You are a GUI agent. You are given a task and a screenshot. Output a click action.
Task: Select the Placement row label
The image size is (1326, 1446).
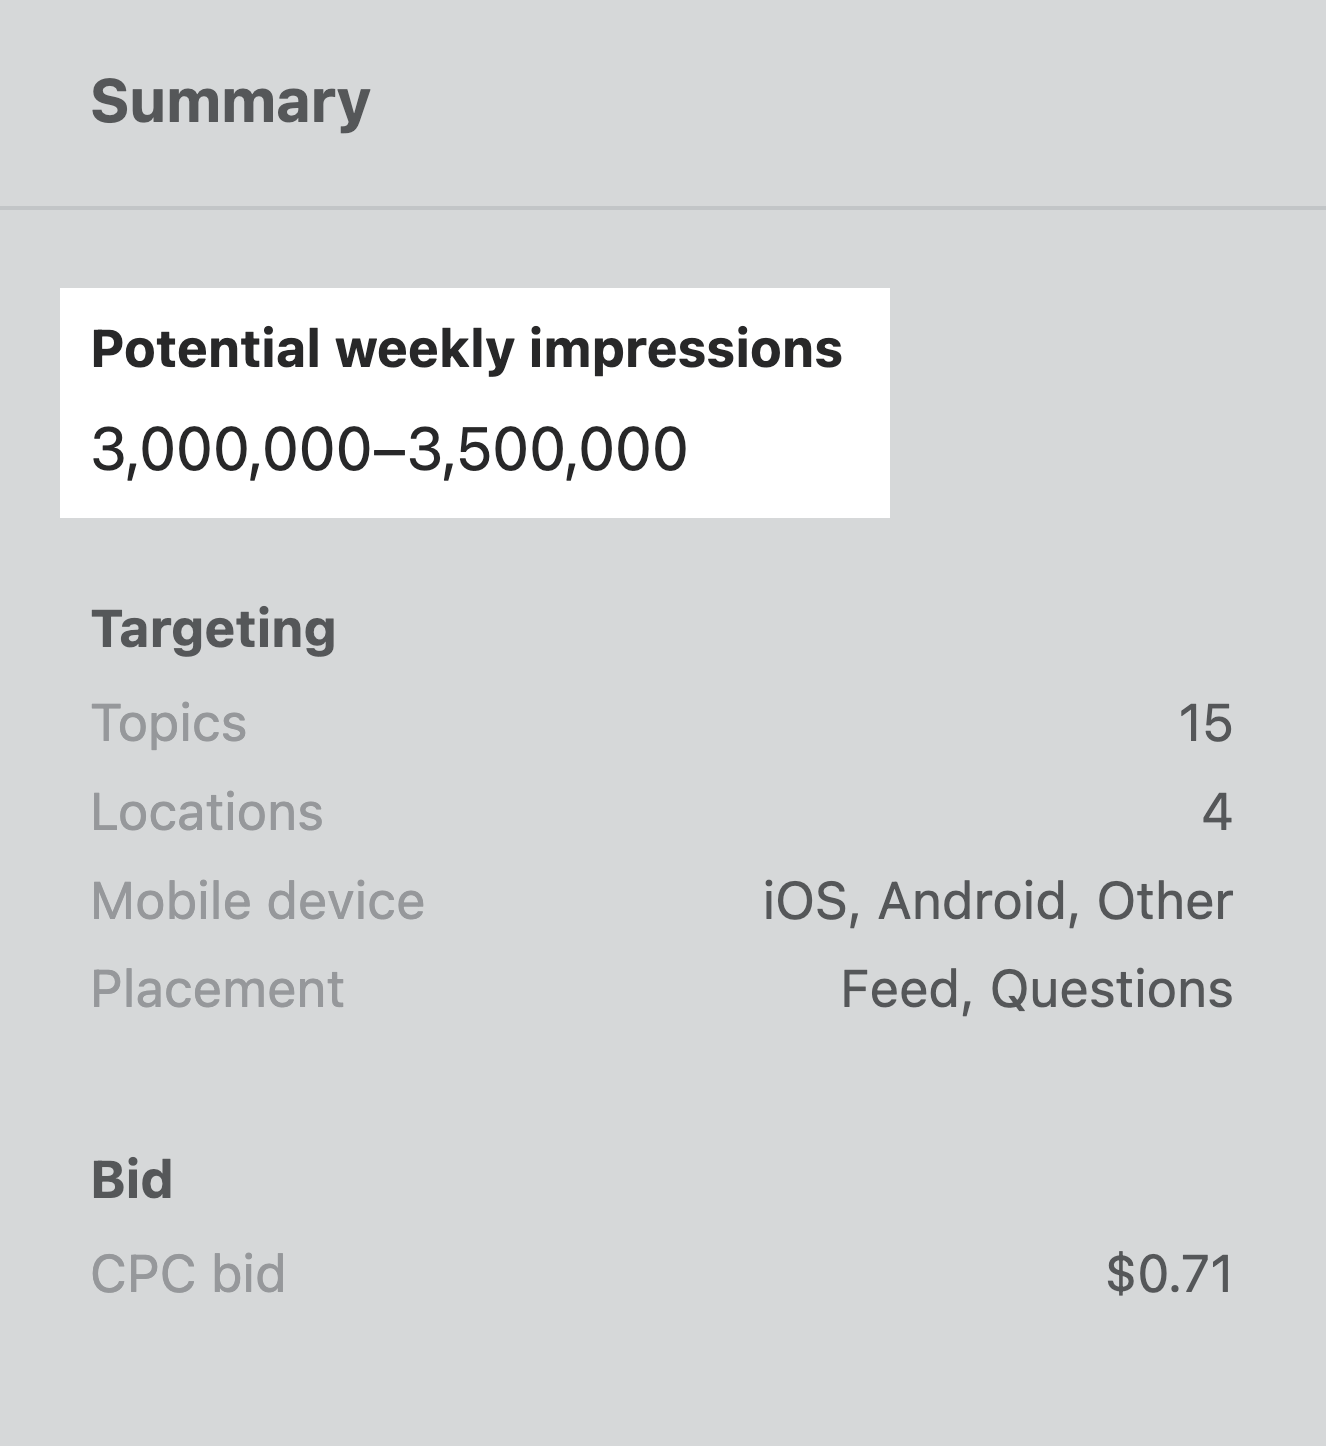[x=217, y=988]
